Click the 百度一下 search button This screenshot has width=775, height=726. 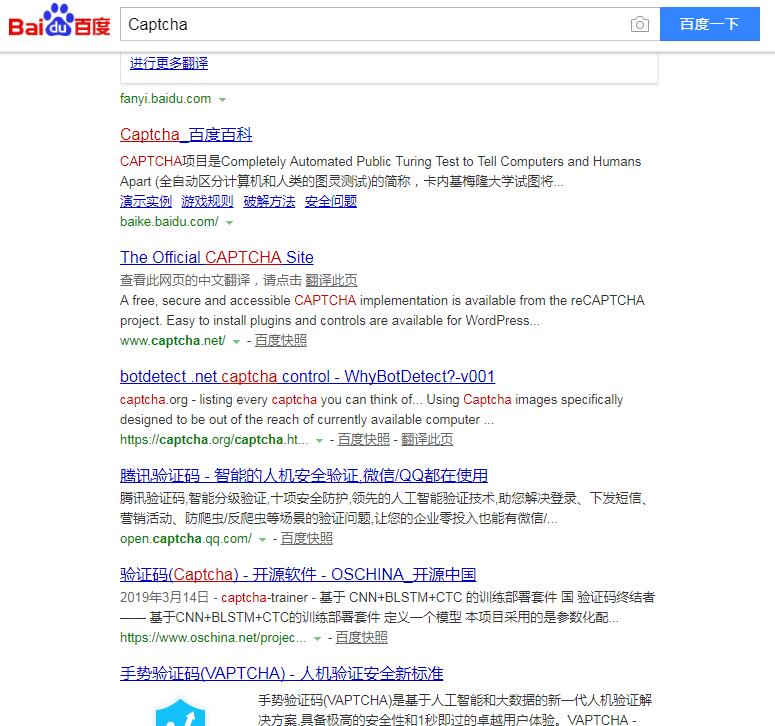coord(709,24)
